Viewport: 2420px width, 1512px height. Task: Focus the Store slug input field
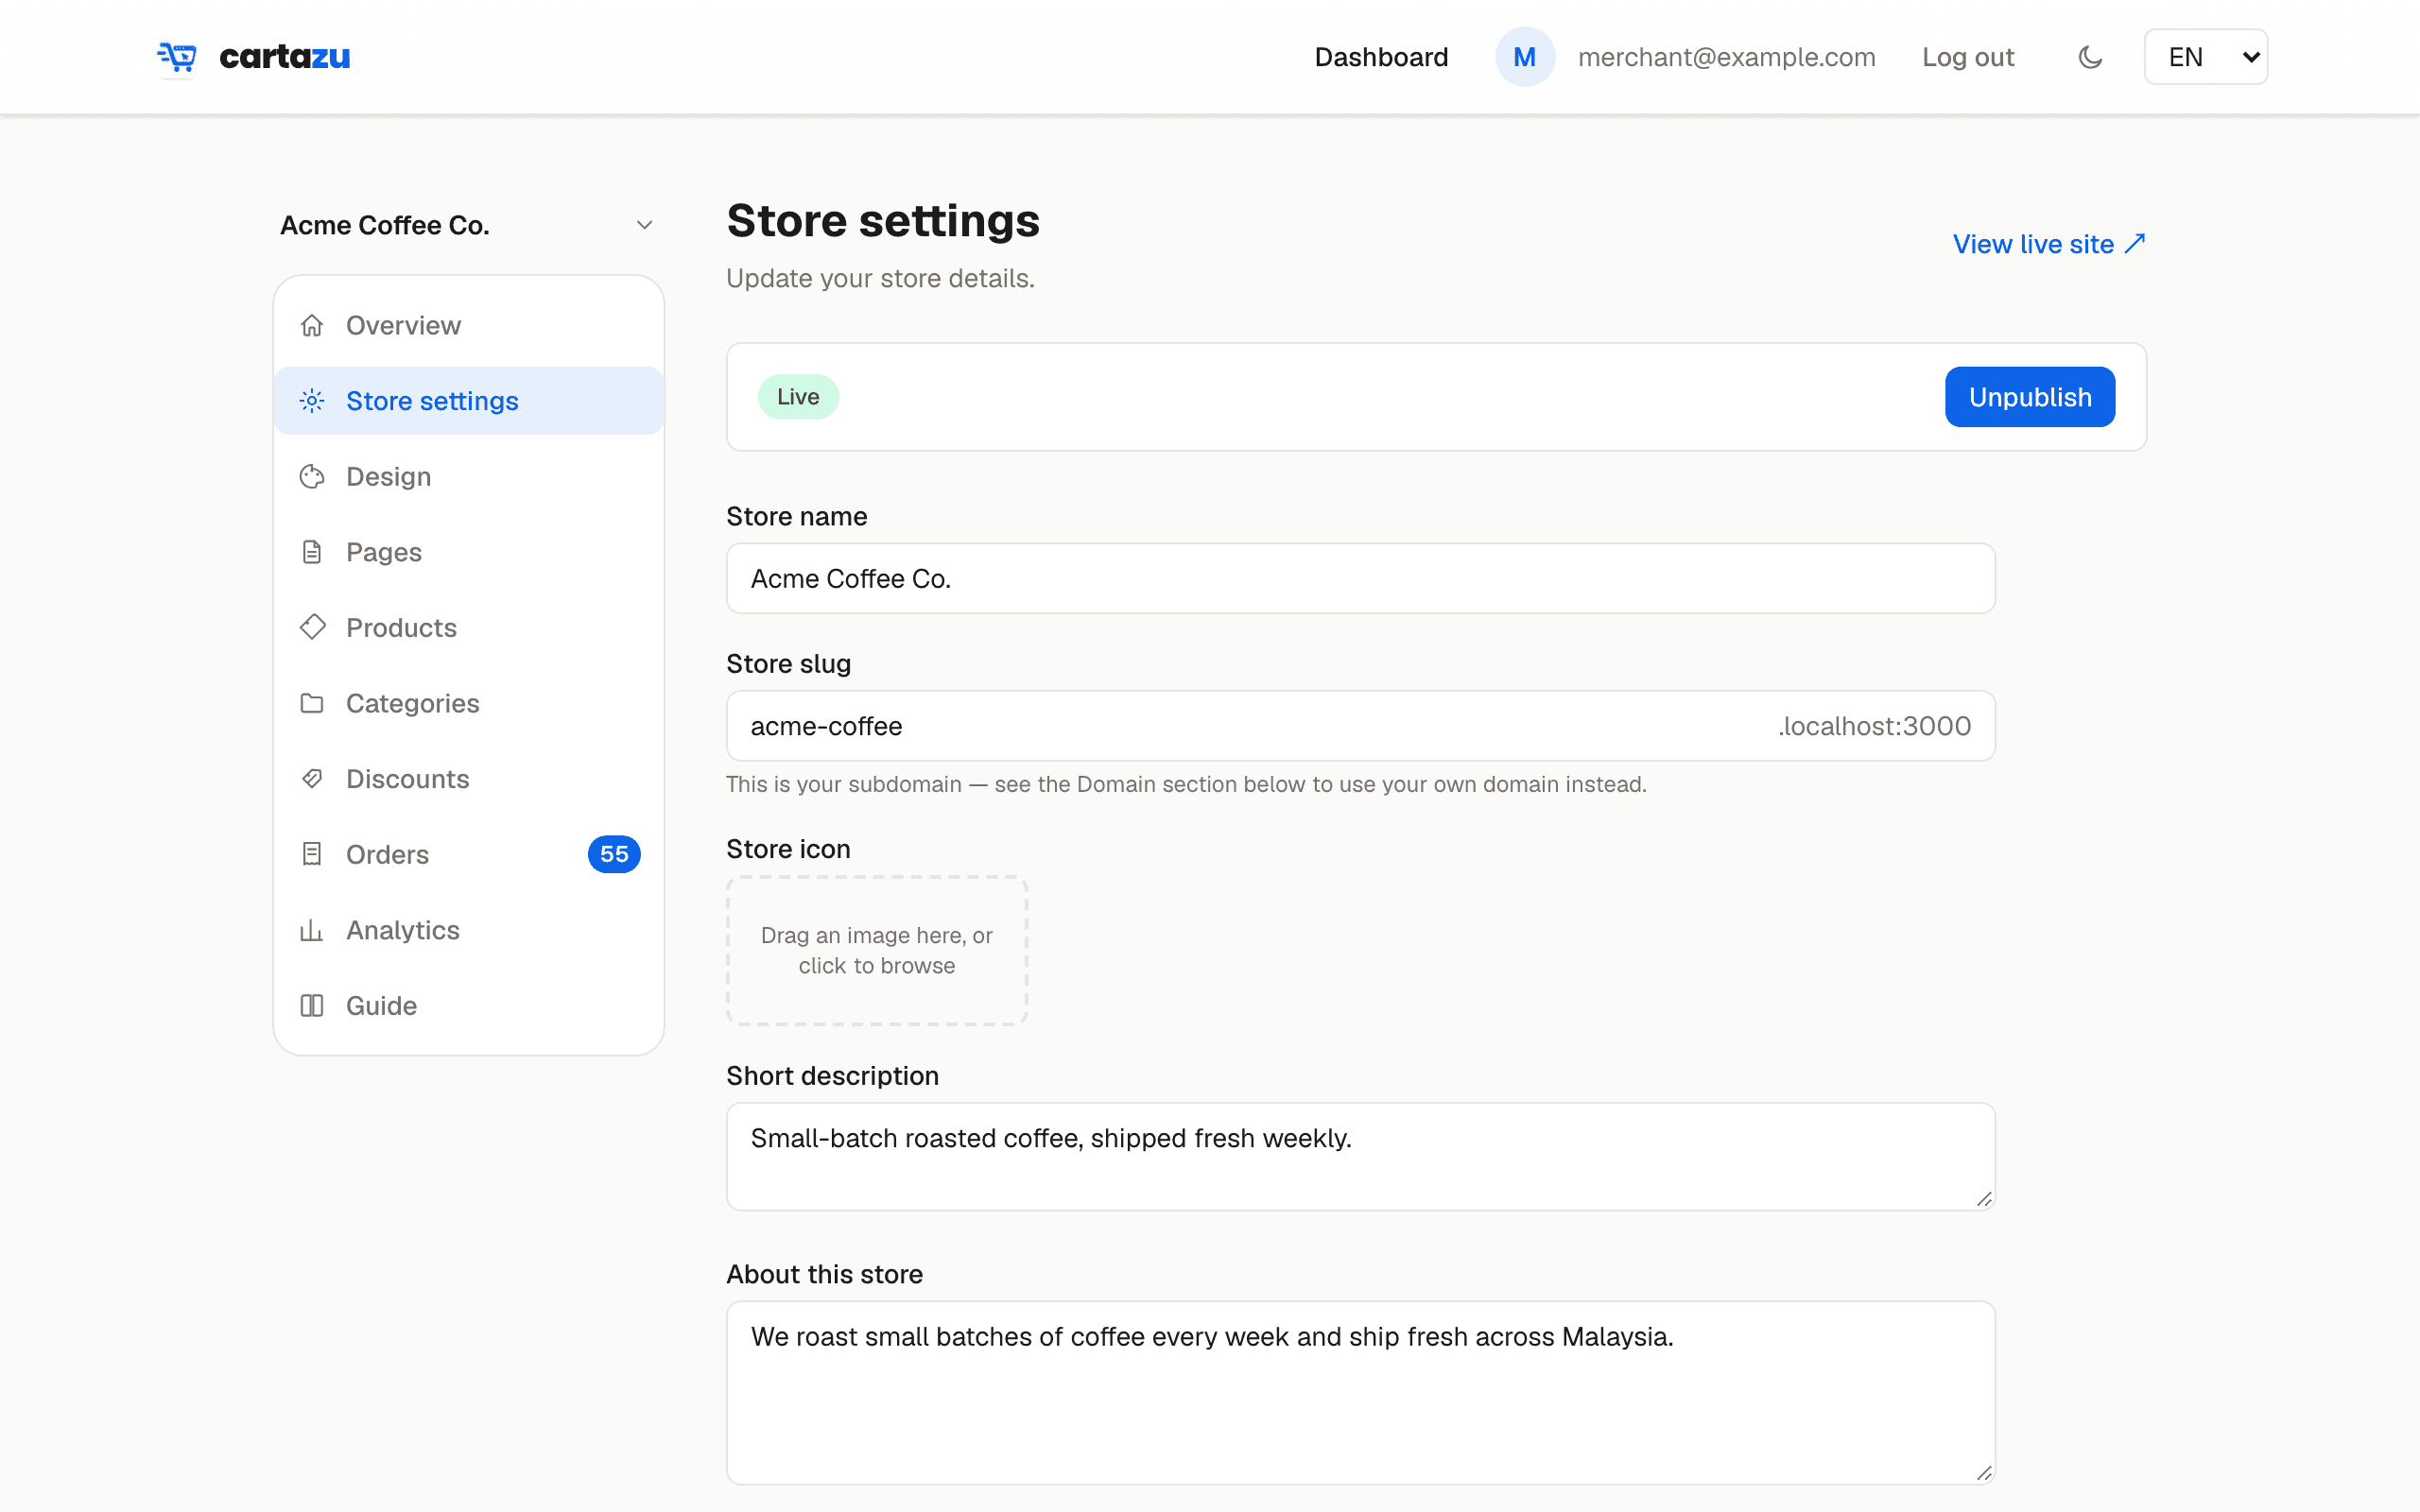pyautogui.click(x=1360, y=726)
